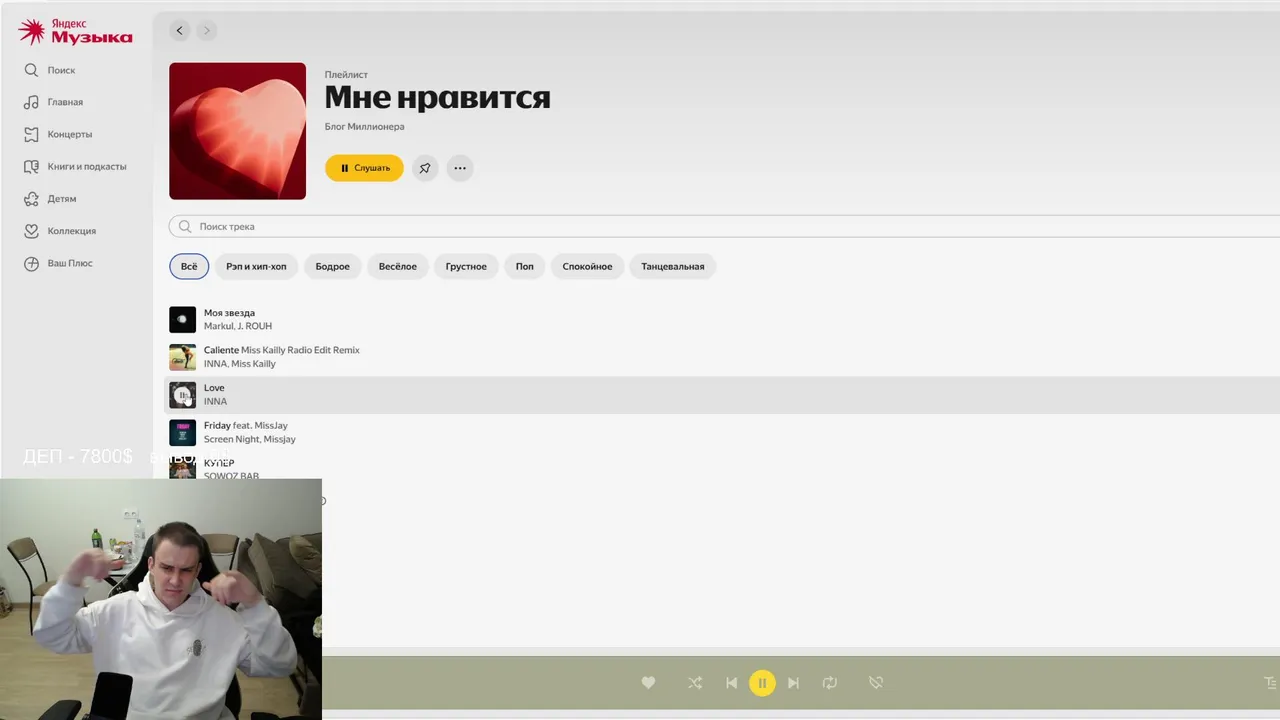Skip to the next track
This screenshot has width=1280, height=720.
[793, 683]
